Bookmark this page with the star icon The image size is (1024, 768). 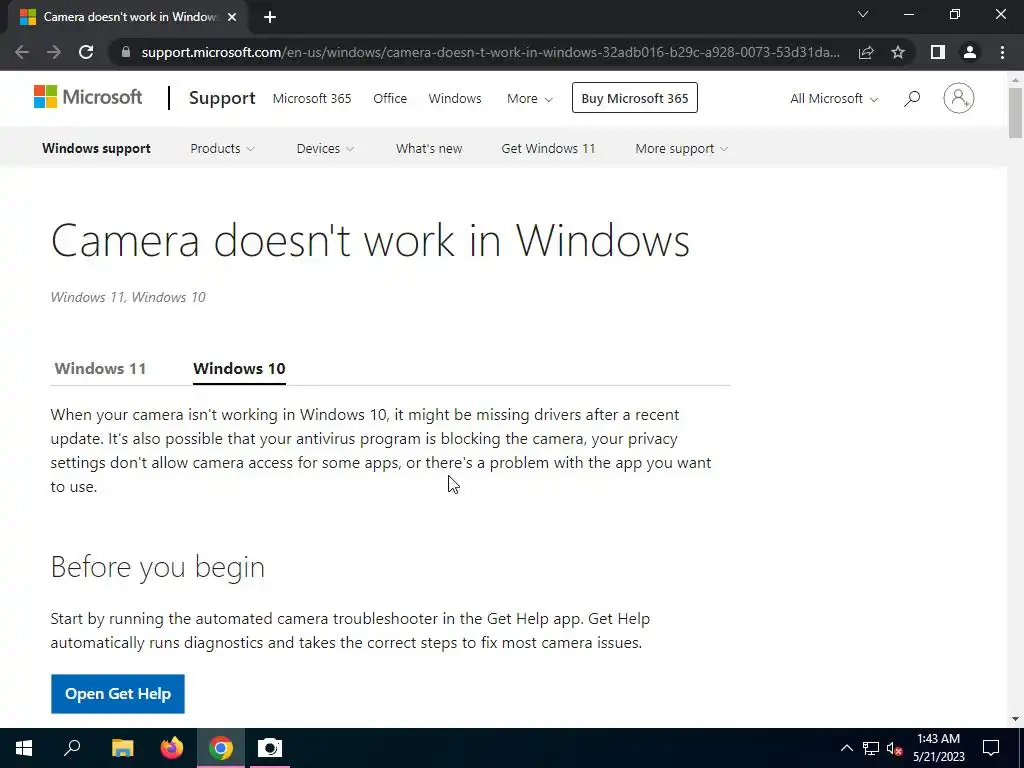click(x=898, y=52)
